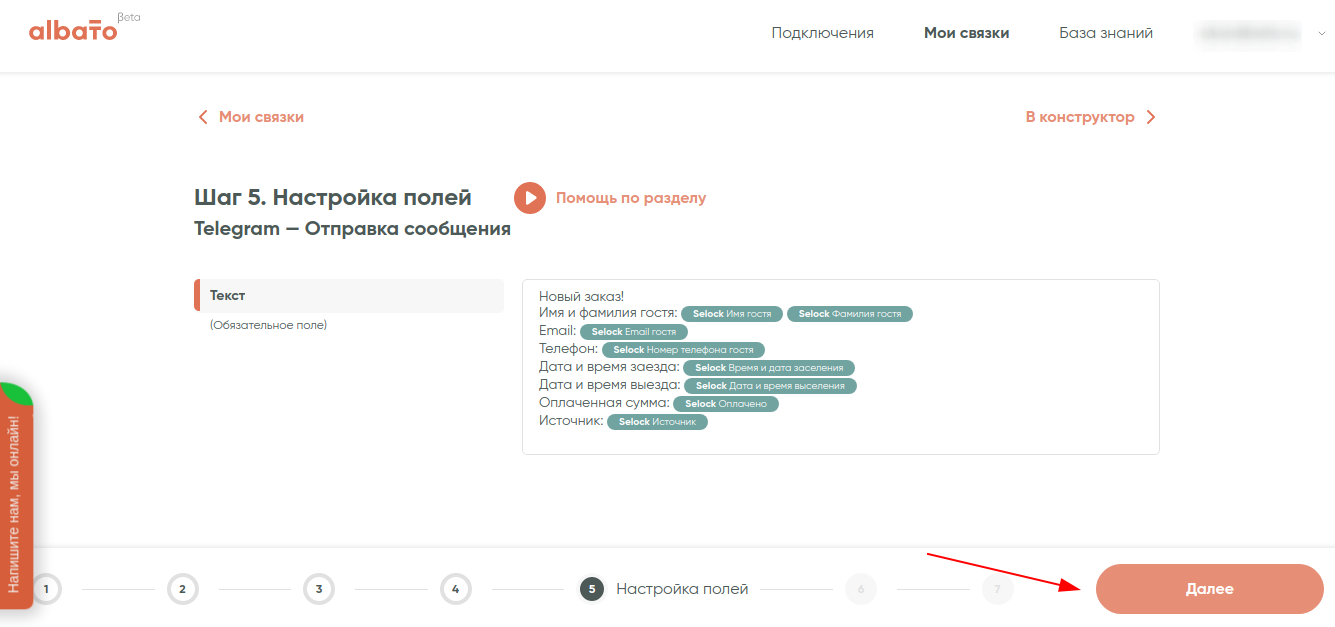Go to step 3 circle
The width and height of the screenshot is (1335, 627).
(x=318, y=590)
